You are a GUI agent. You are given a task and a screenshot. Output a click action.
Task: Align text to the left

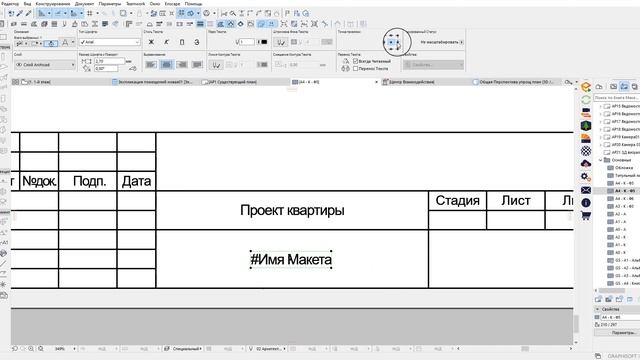pos(151,64)
